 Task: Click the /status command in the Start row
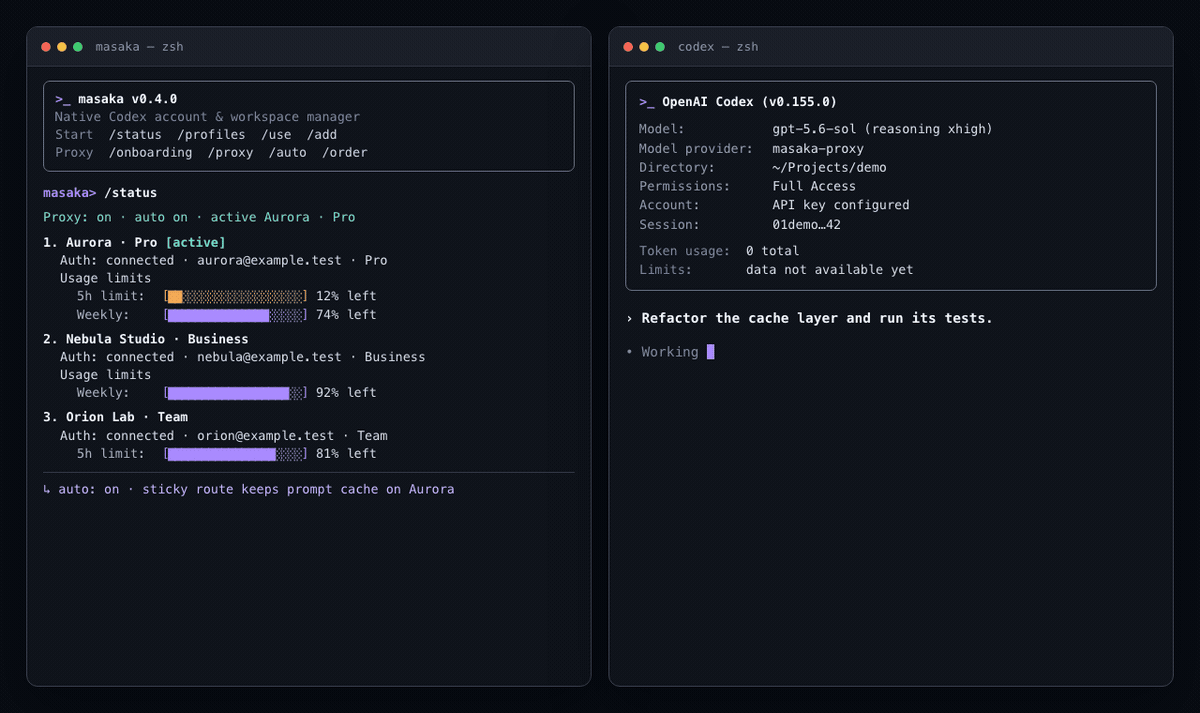135,135
